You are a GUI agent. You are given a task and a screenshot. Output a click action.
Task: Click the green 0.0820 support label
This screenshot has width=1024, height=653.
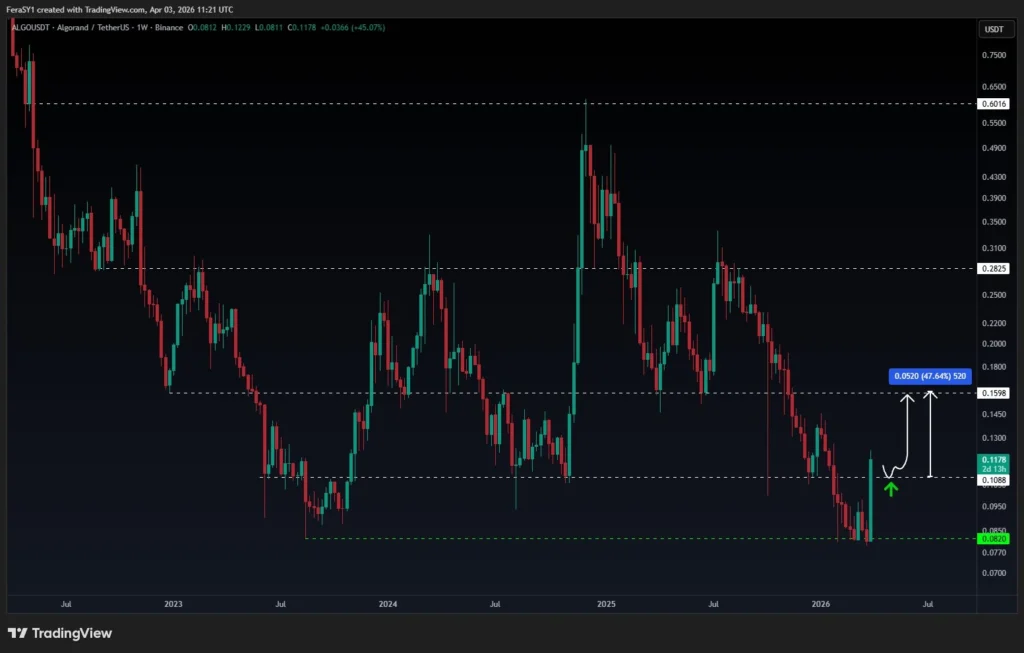(x=996, y=537)
